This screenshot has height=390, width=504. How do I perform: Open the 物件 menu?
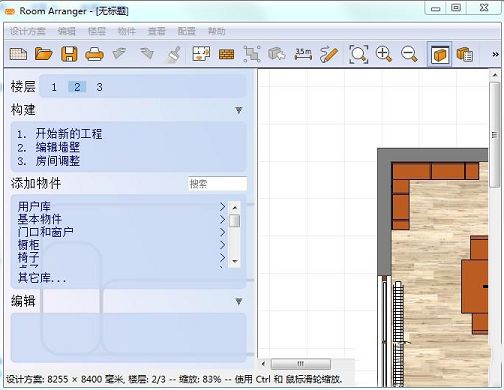click(x=127, y=31)
